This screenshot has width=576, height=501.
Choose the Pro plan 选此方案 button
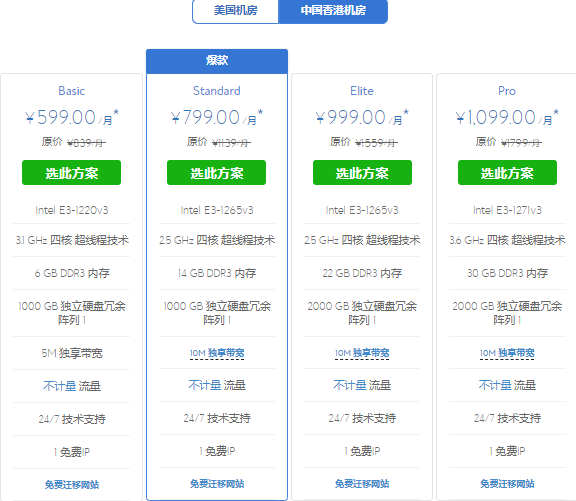pos(507,173)
